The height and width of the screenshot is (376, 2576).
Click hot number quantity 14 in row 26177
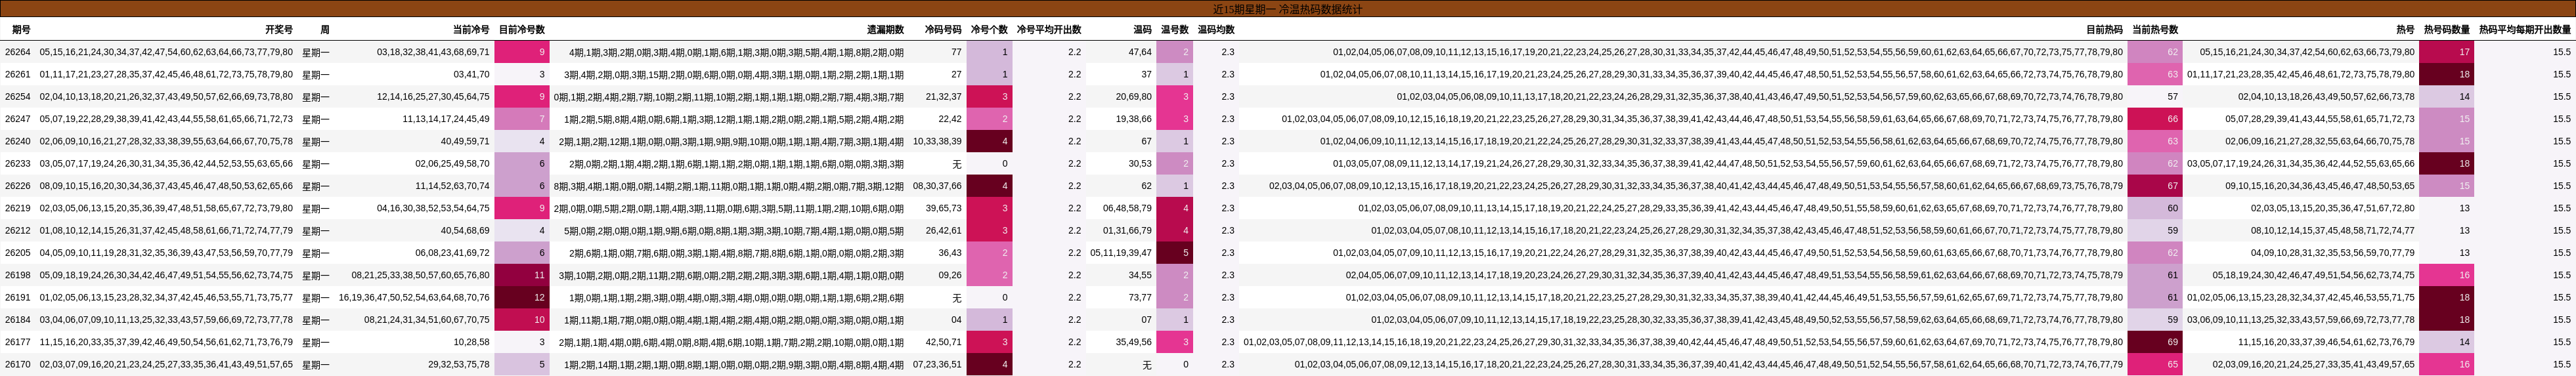pyautogui.click(x=2447, y=342)
